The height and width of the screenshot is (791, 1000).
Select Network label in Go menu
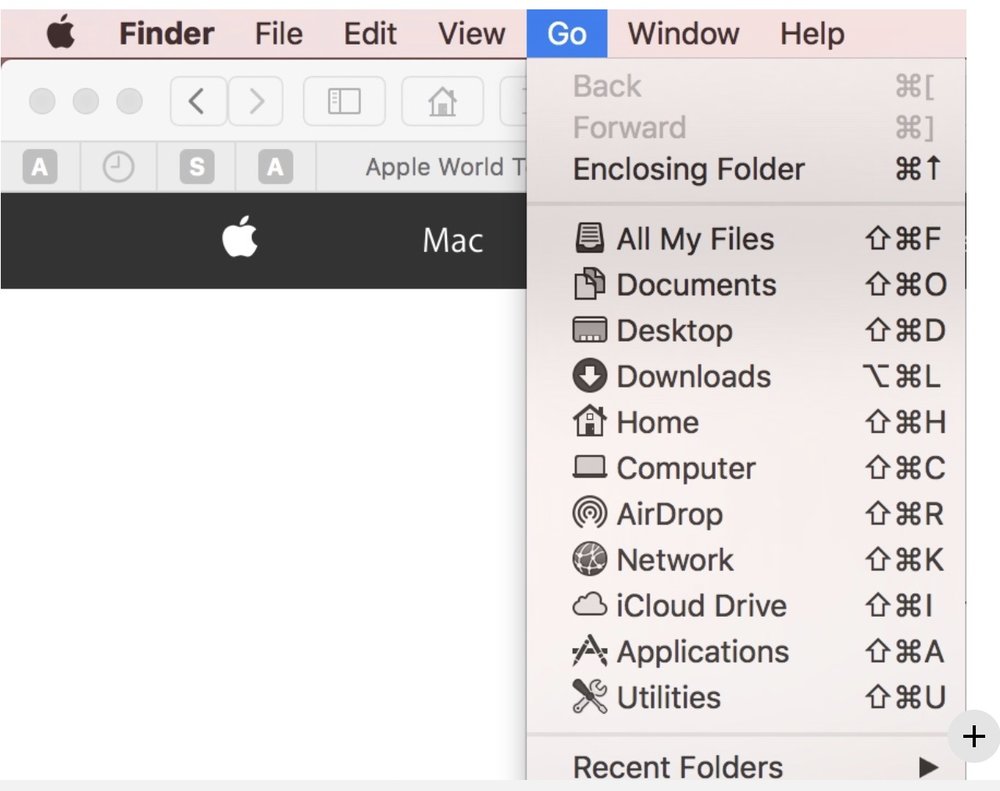click(675, 560)
